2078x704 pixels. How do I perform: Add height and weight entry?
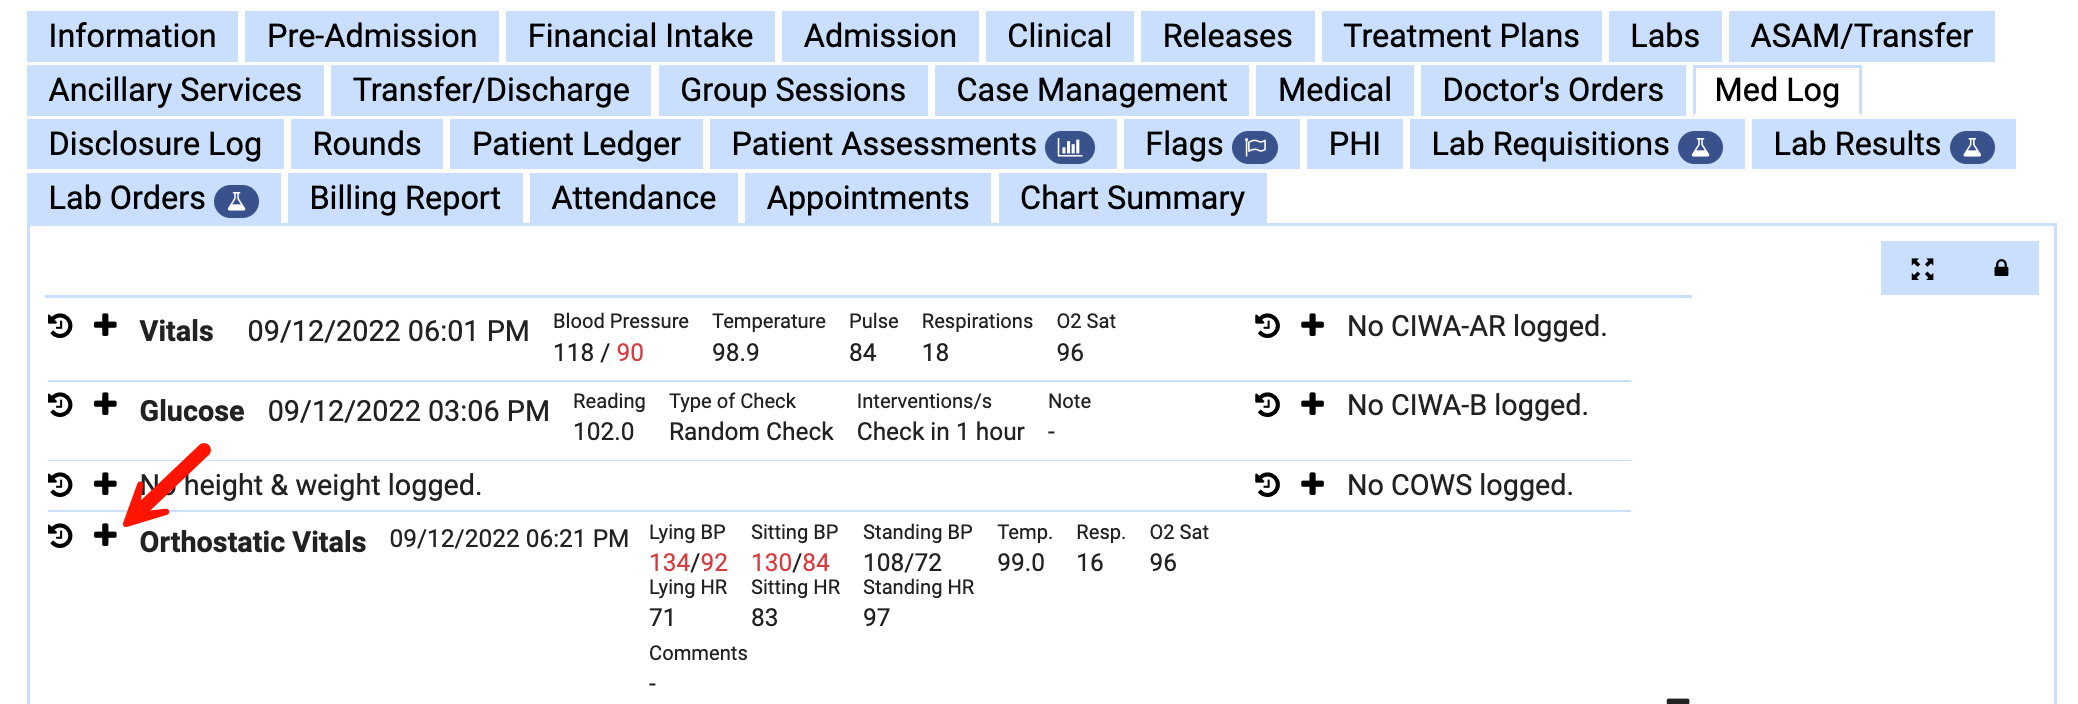[x=105, y=484]
